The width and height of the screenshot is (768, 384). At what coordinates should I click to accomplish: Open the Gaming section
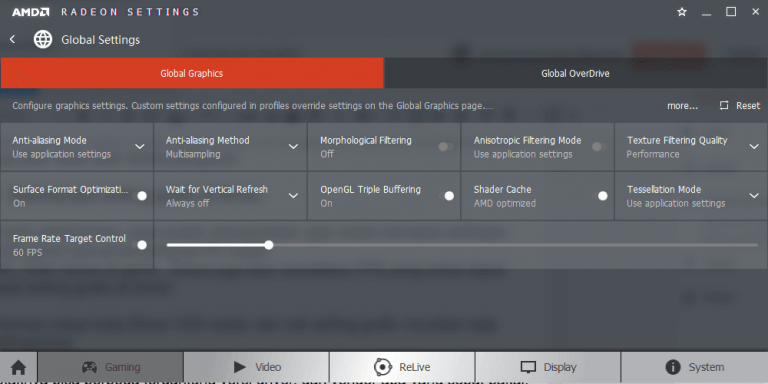click(110, 367)
